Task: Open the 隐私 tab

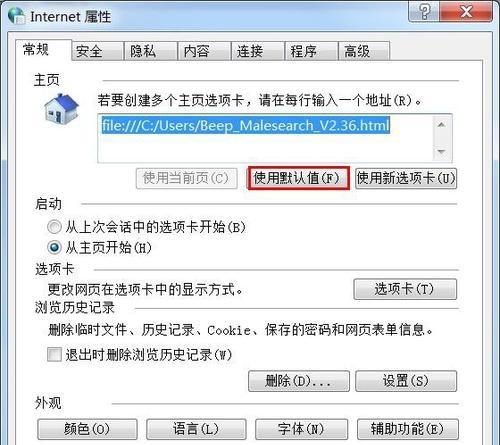Action: point(150,51)
